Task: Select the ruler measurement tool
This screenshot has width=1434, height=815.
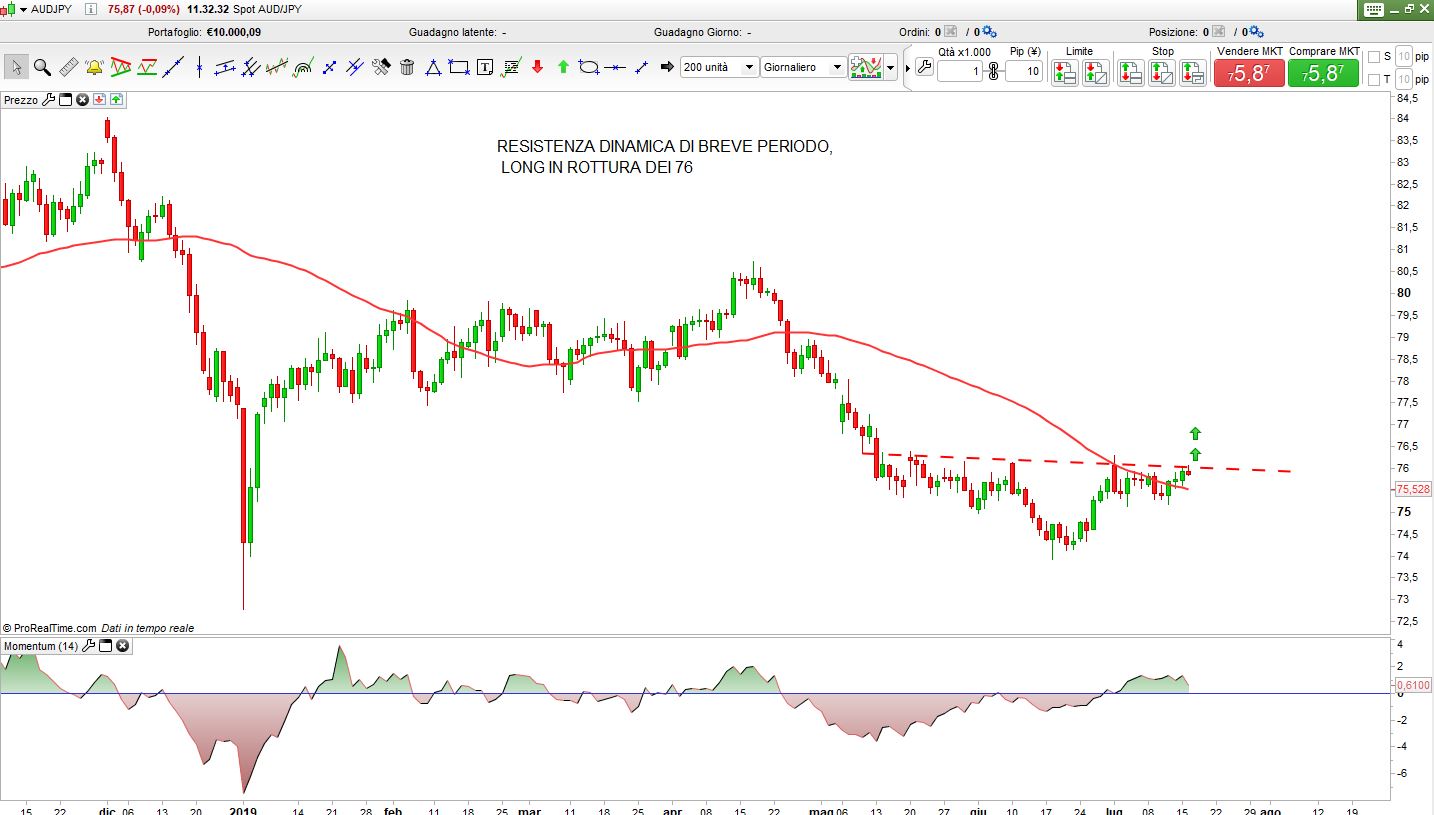Action: tap(68, 67)
